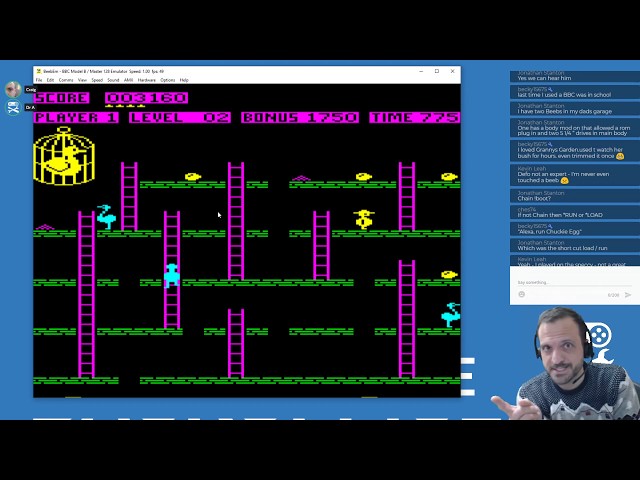Click the Grannys Garden chat message
This screenshot has height=480, width=640.
coord(575,150)
